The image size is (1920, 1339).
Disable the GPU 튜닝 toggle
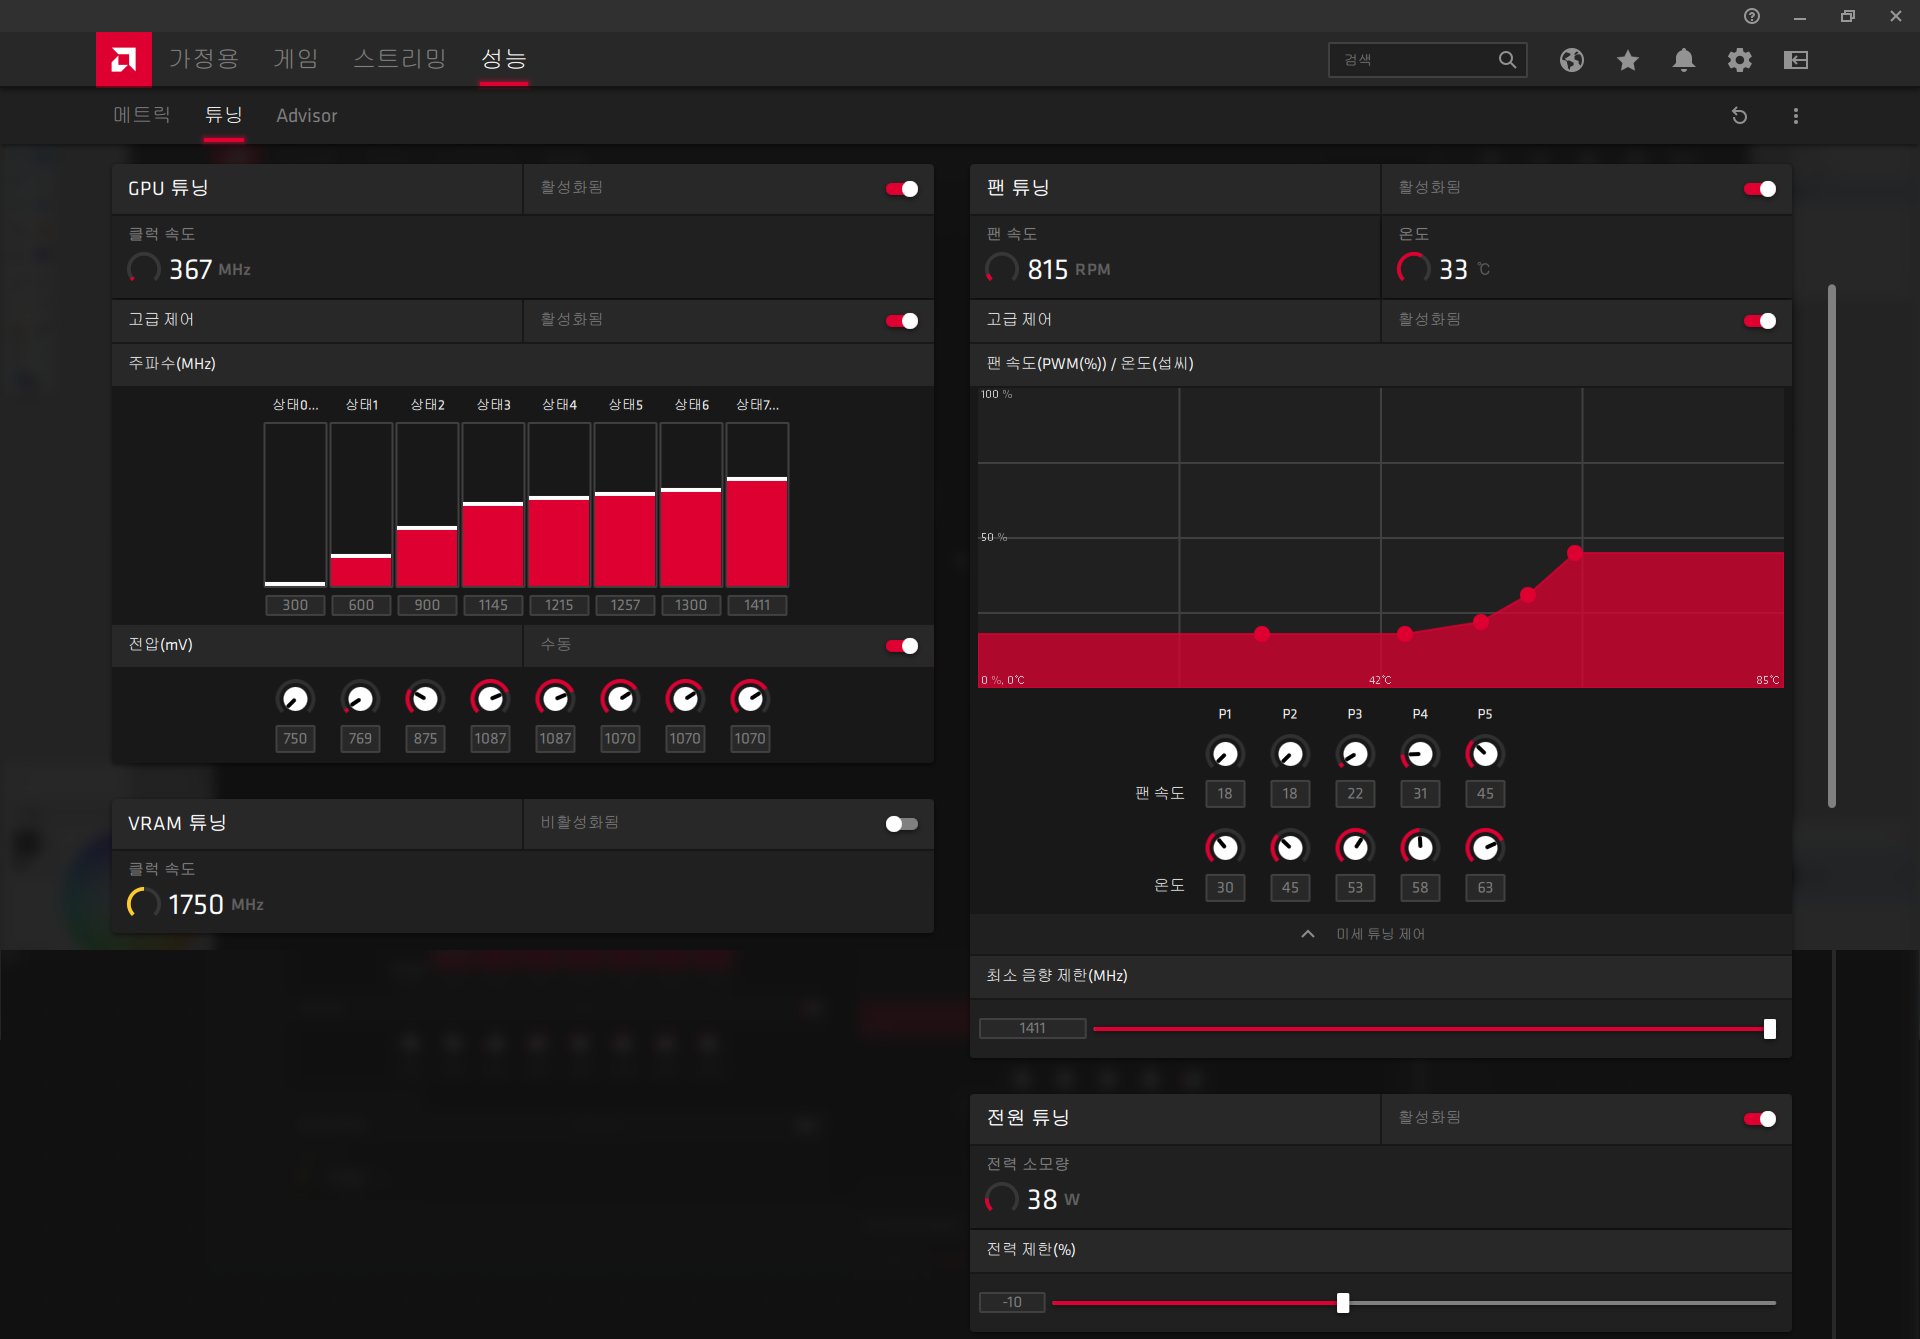click(901, 189)
